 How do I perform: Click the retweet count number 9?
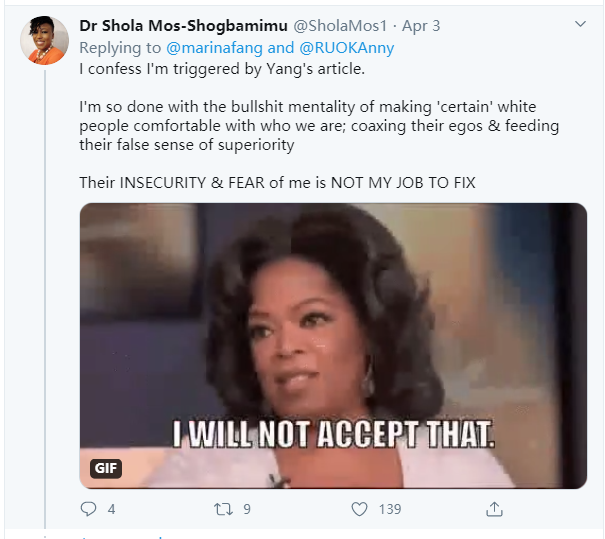pos(246,509)
